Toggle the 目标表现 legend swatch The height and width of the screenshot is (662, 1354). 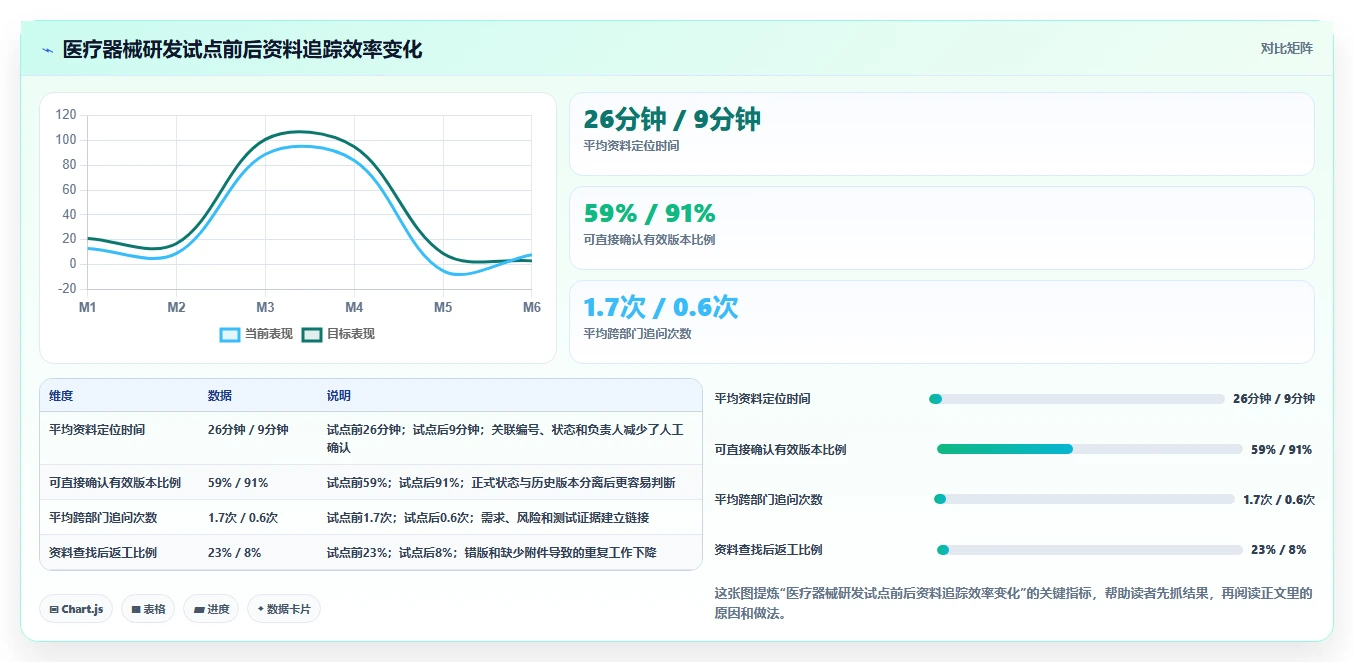tap(312, 334)
